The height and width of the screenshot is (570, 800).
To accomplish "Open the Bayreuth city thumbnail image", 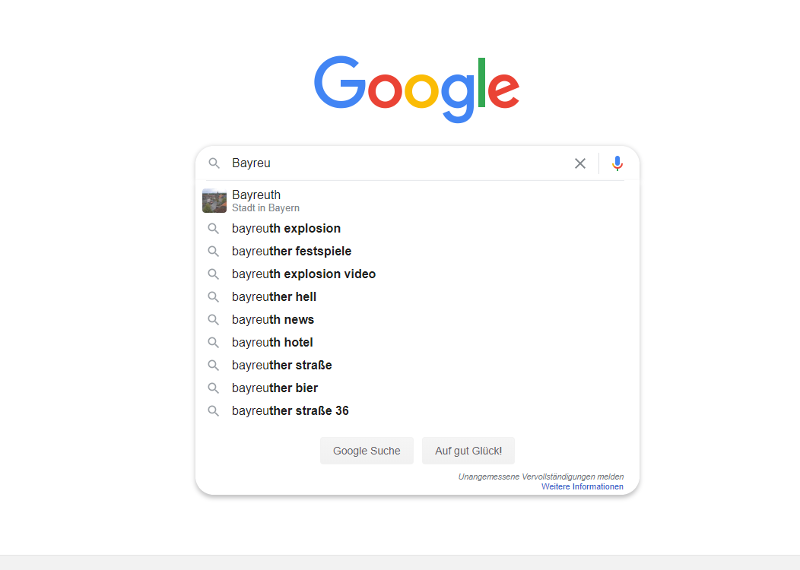I will click(x=214, y=200).
